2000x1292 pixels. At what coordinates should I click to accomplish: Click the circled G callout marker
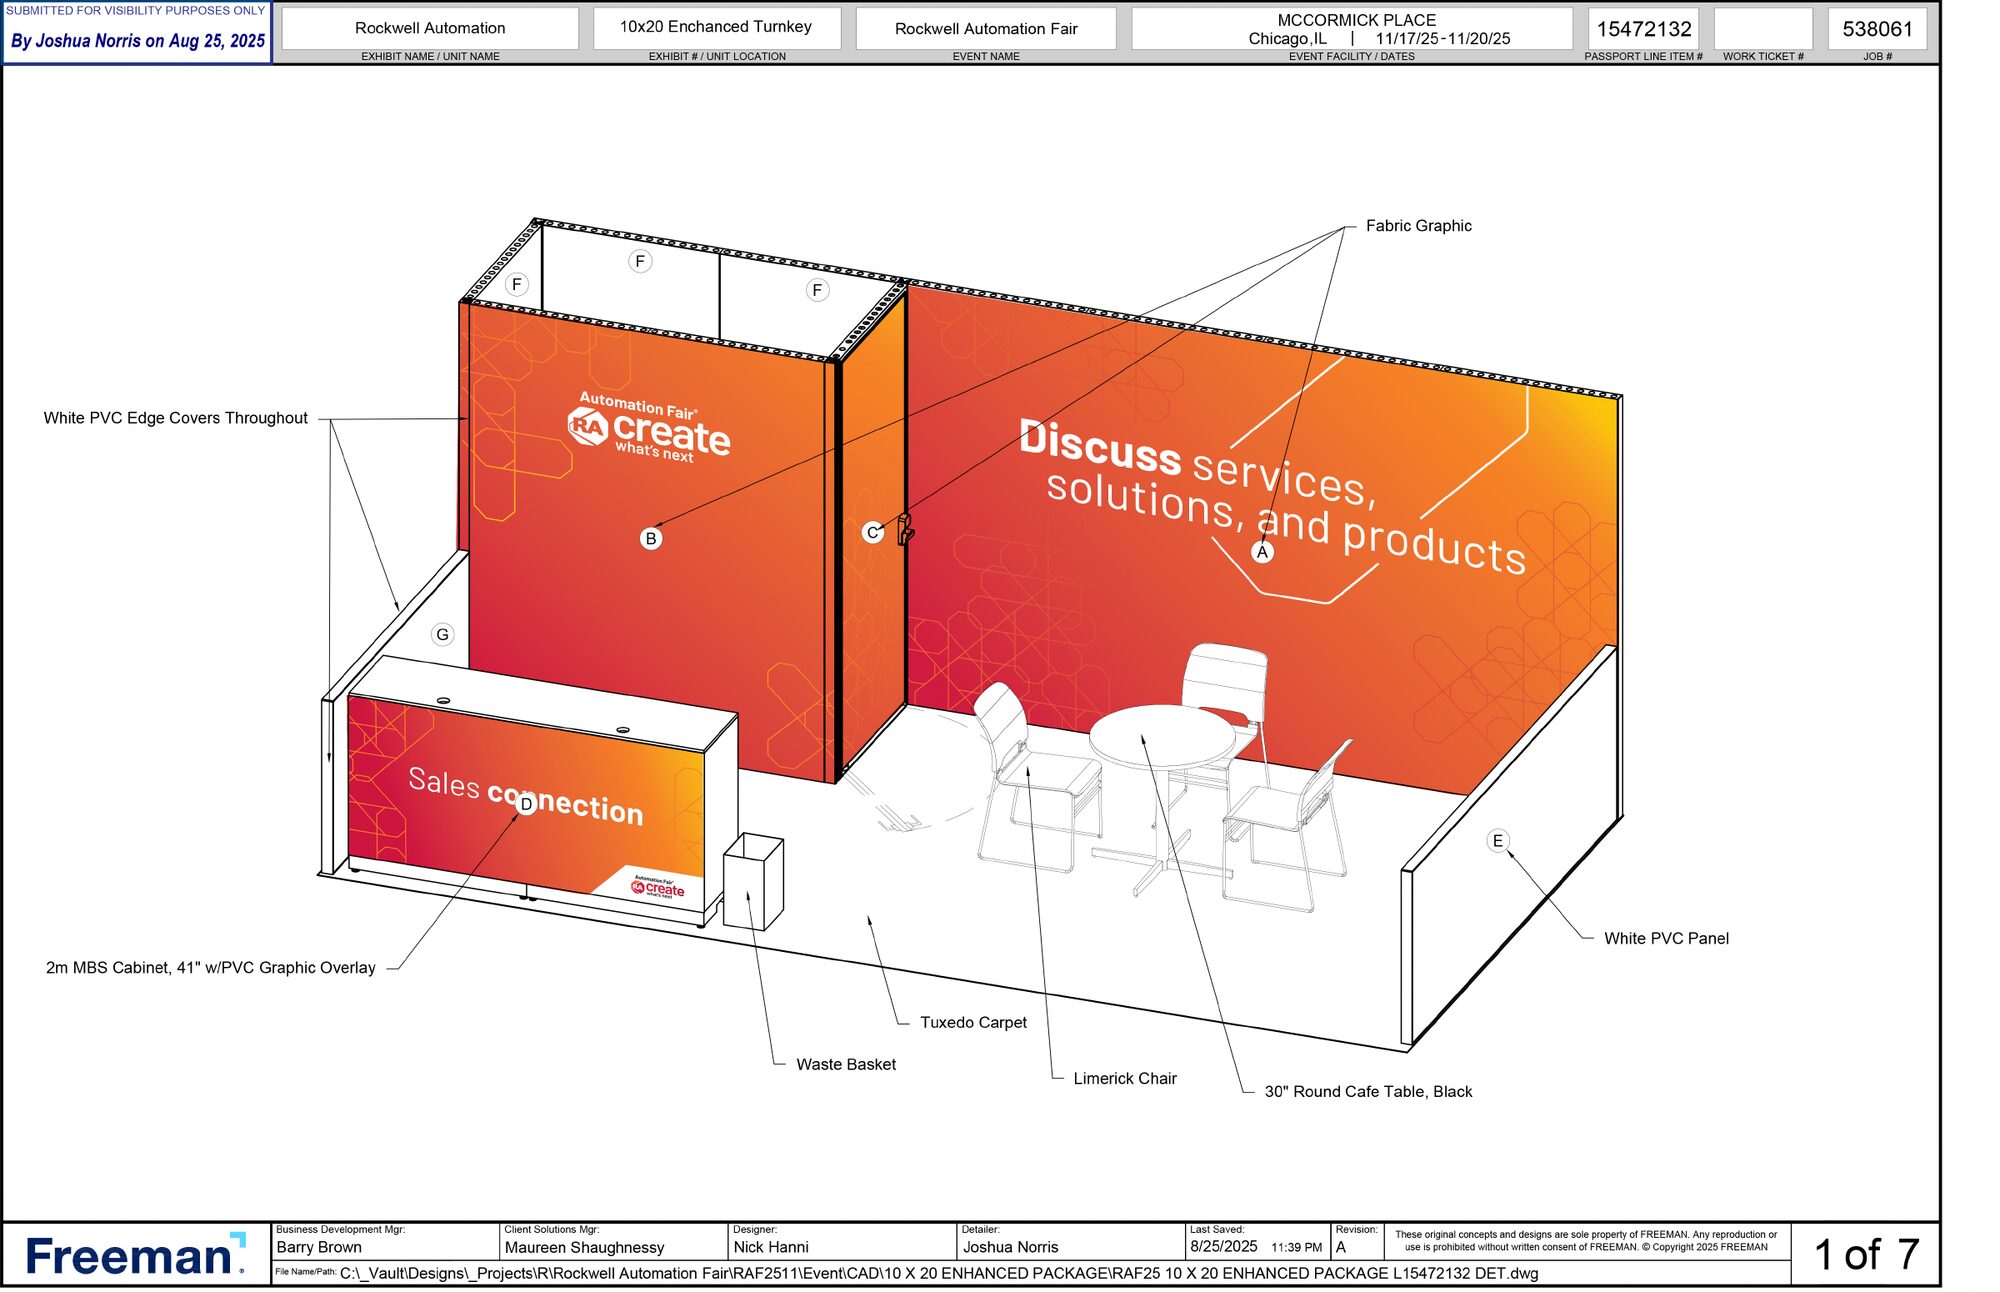(442, 635)
